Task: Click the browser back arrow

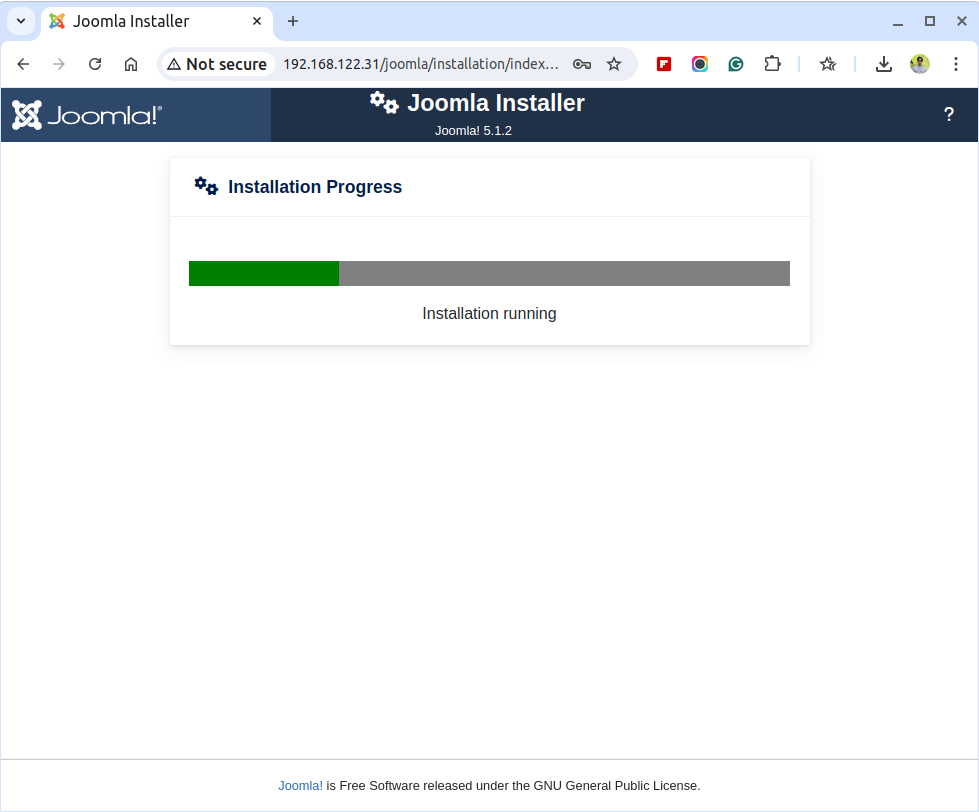Action: pos(23,64)
